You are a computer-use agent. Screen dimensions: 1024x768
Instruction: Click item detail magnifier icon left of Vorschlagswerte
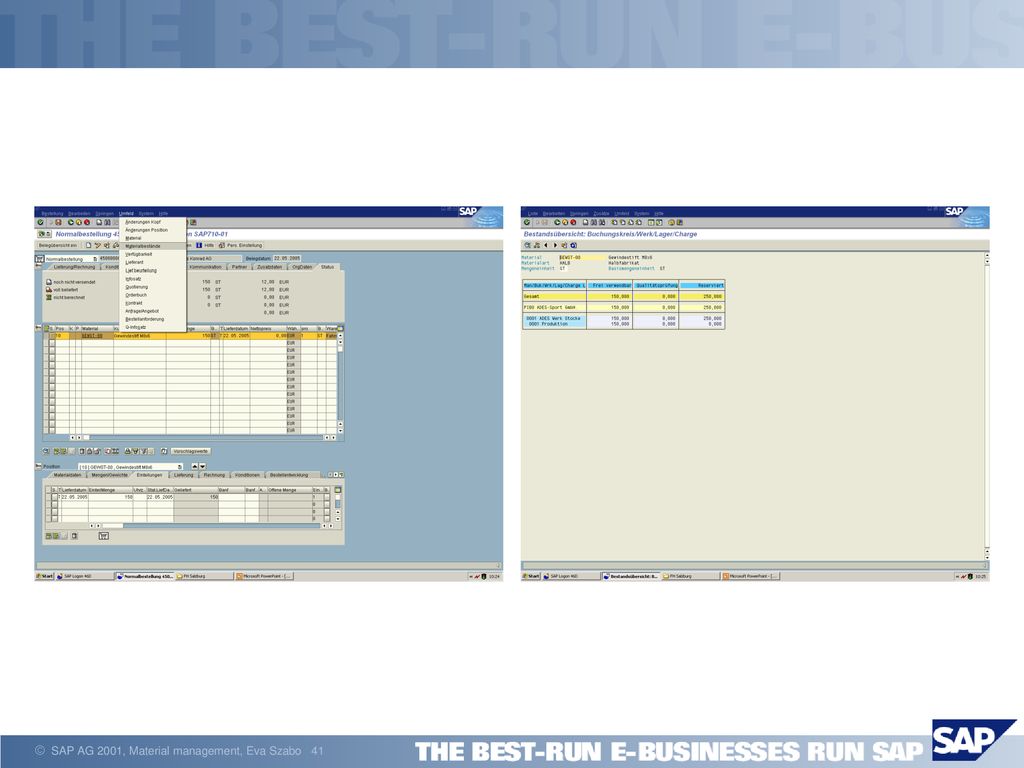pyautogui.click(x=46, y=451)
